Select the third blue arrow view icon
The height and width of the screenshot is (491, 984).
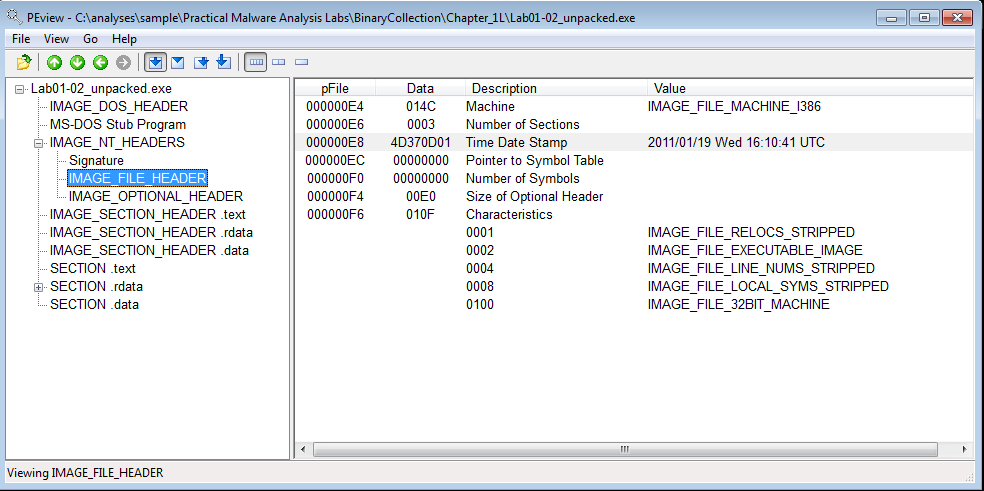201,62
